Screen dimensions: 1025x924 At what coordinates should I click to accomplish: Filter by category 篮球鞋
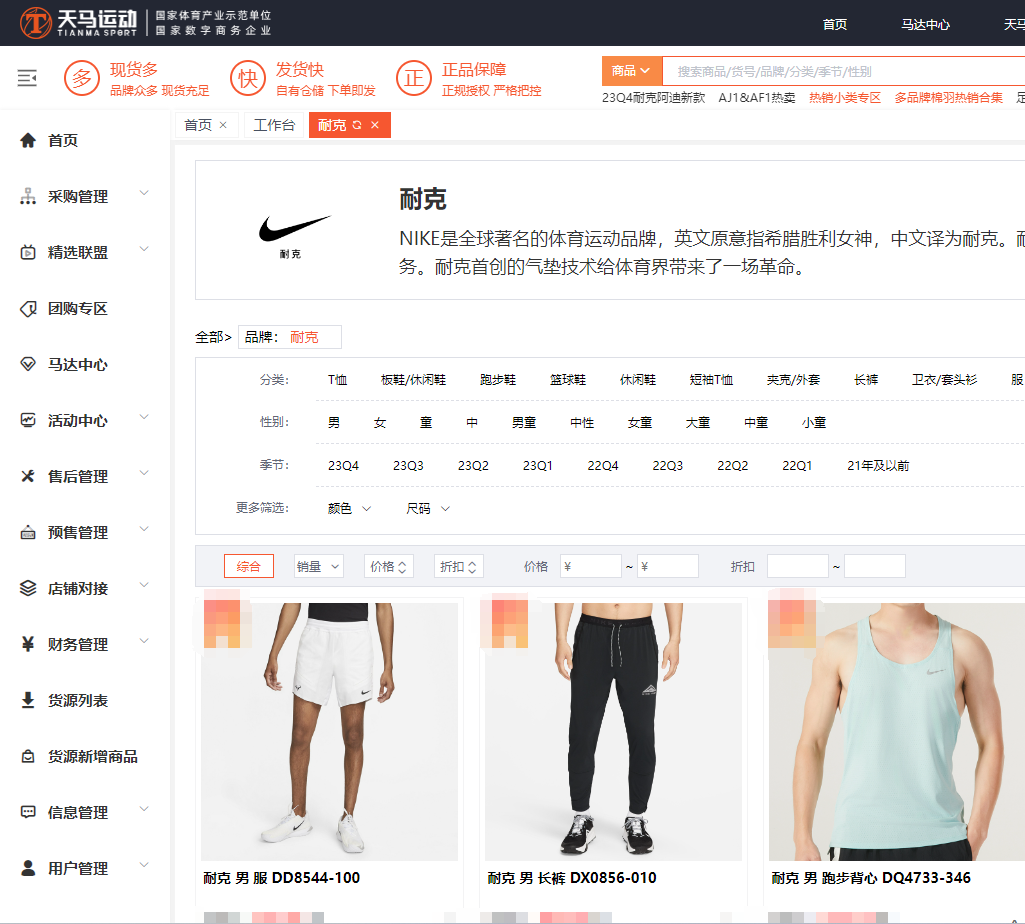coord(567,380)
